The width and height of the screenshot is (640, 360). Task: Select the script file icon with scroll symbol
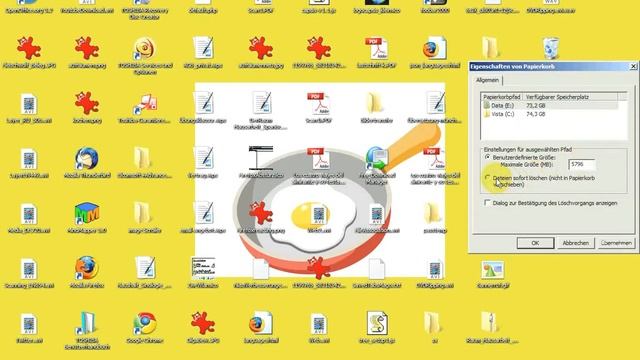point(376,323)
